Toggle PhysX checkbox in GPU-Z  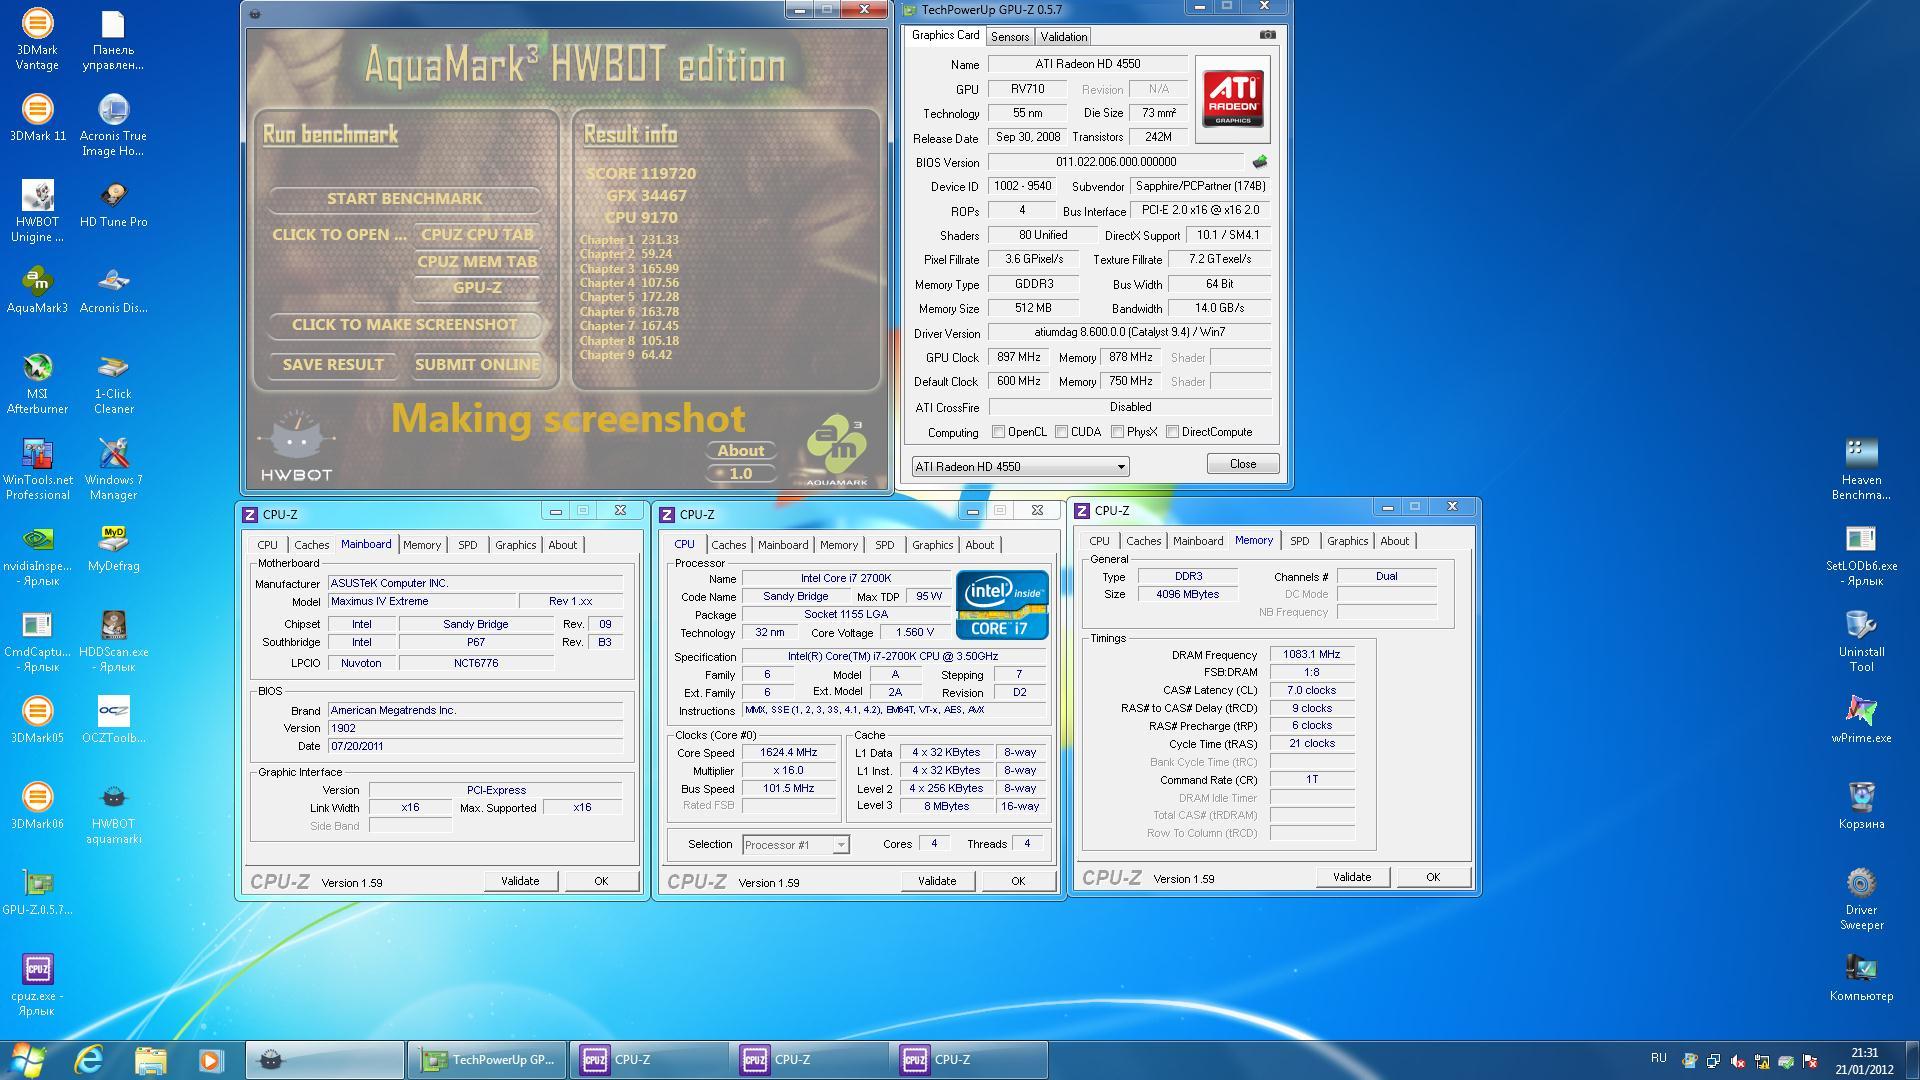1117,432
